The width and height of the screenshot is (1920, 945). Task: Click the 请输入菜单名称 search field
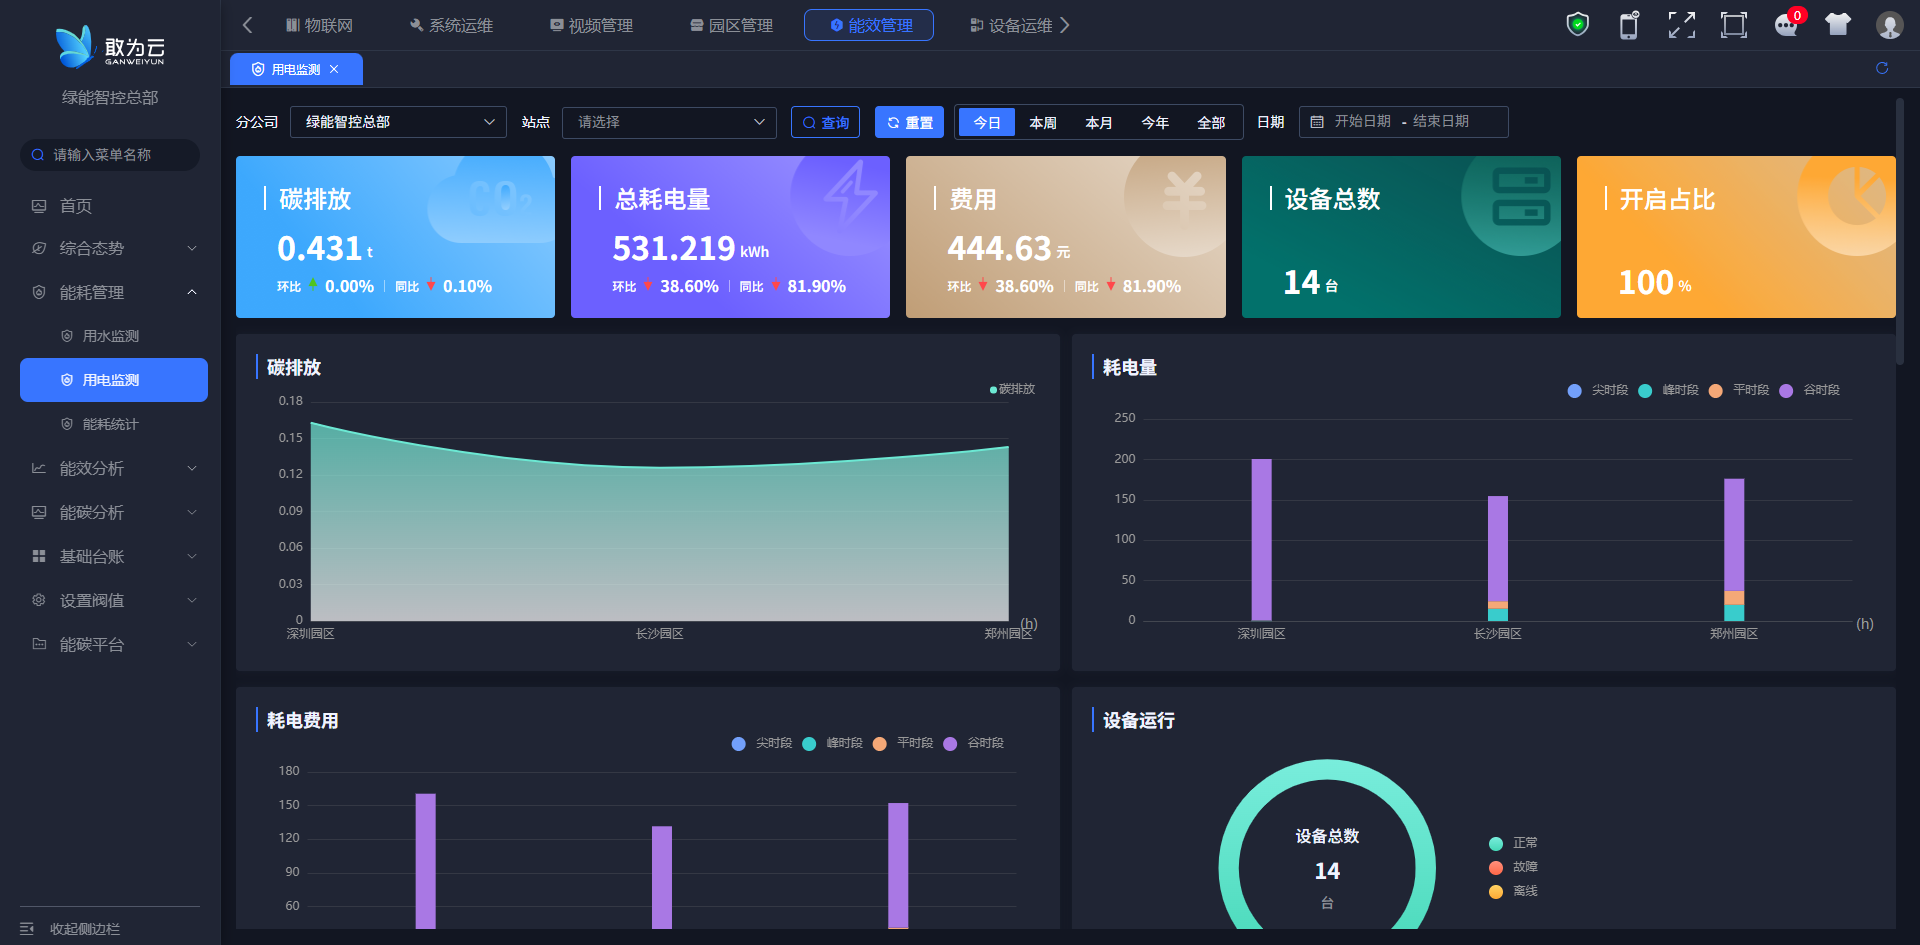pos(110,155)
